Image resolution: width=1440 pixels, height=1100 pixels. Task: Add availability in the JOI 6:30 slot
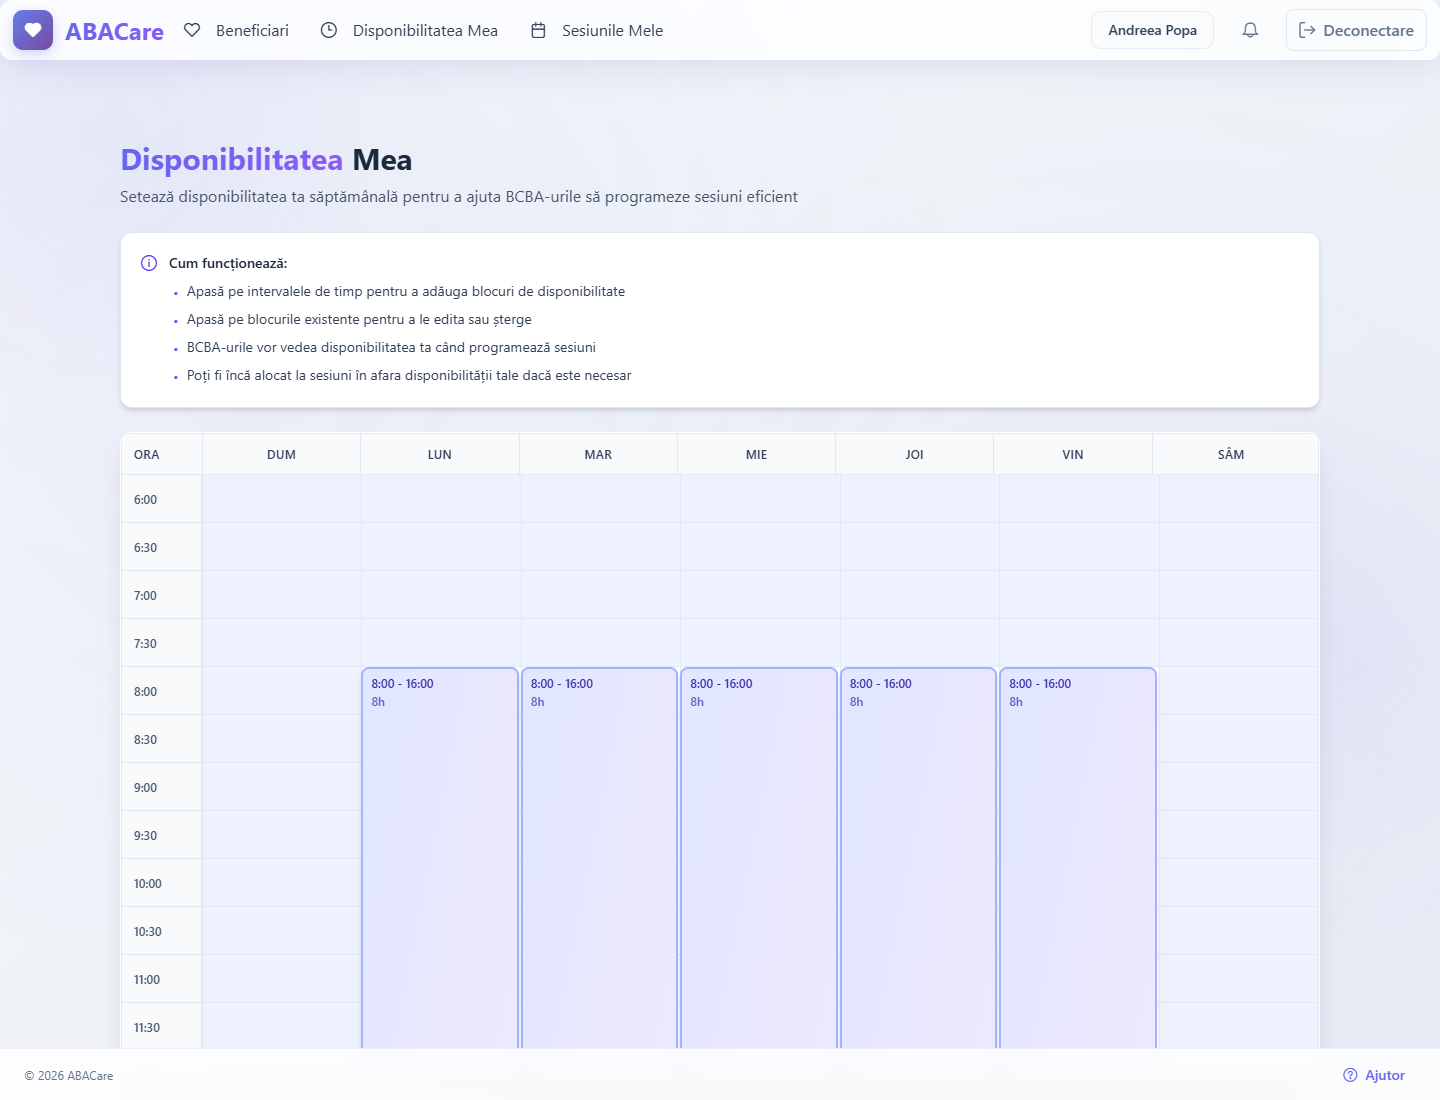point(920,547)
